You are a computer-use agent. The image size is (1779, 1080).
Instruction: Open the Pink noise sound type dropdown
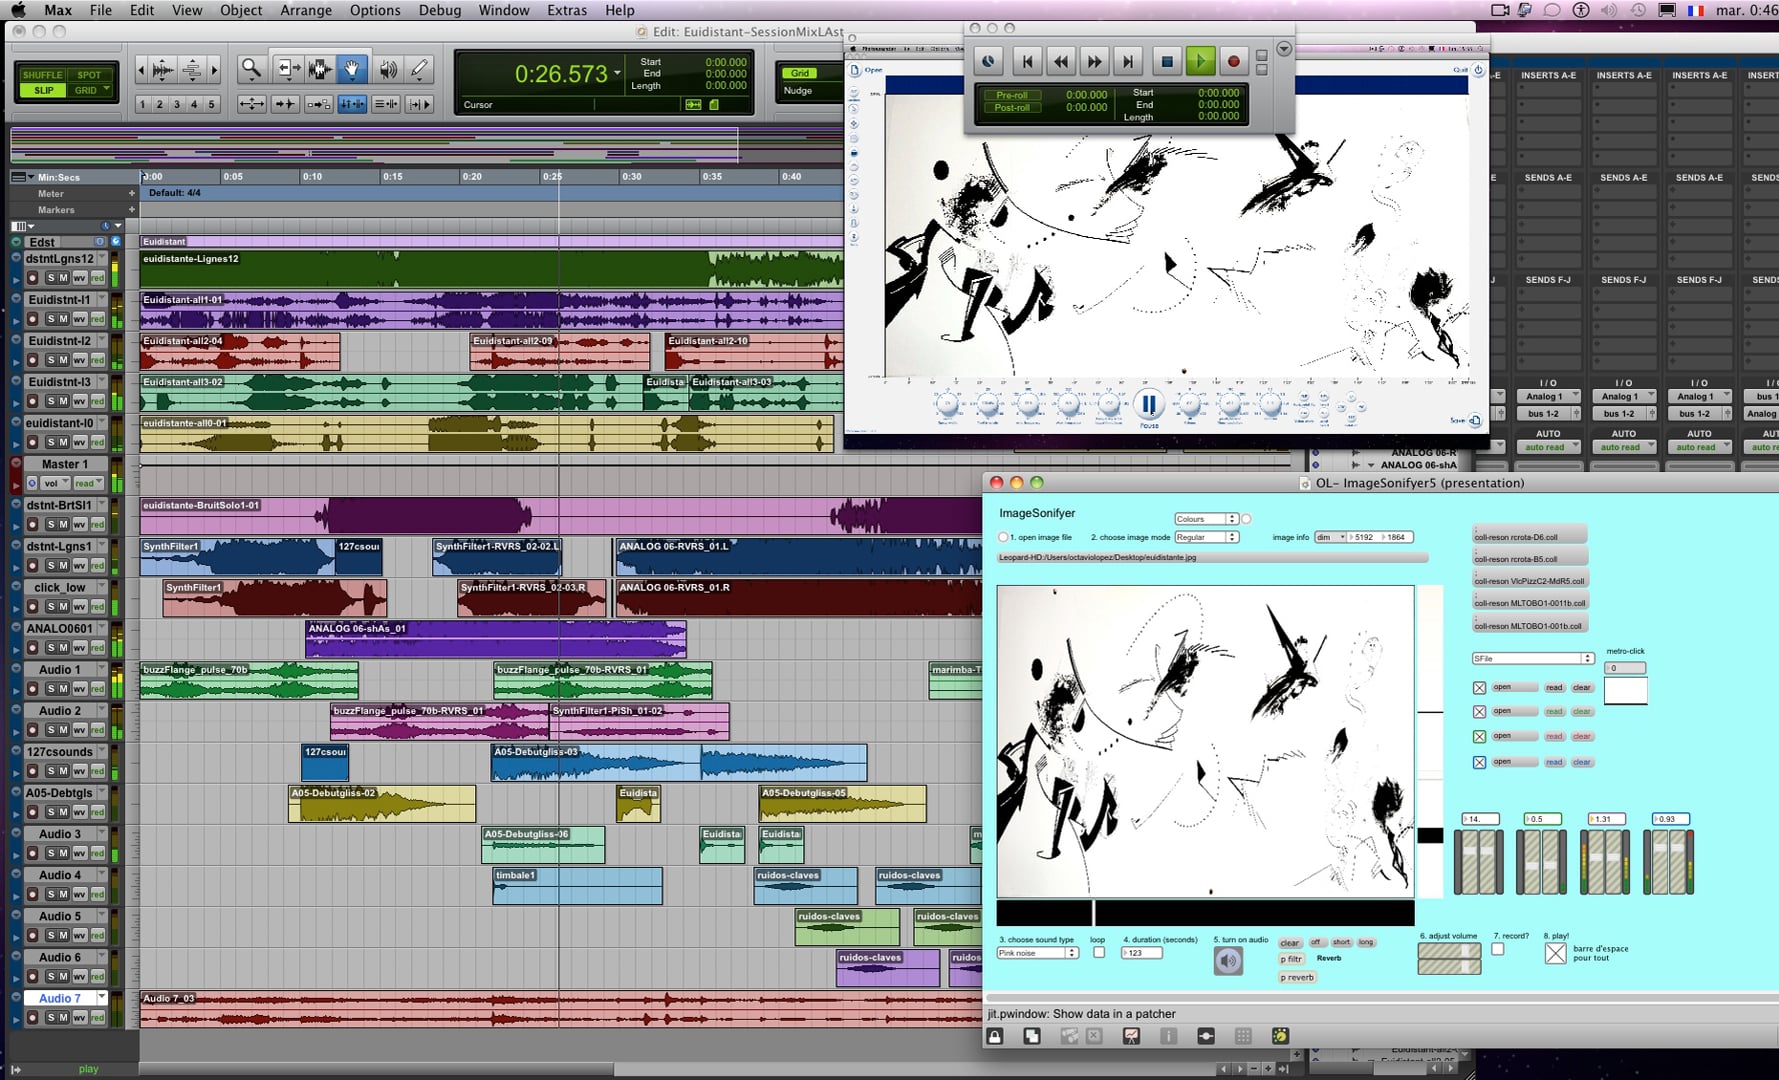[1037, 953]
